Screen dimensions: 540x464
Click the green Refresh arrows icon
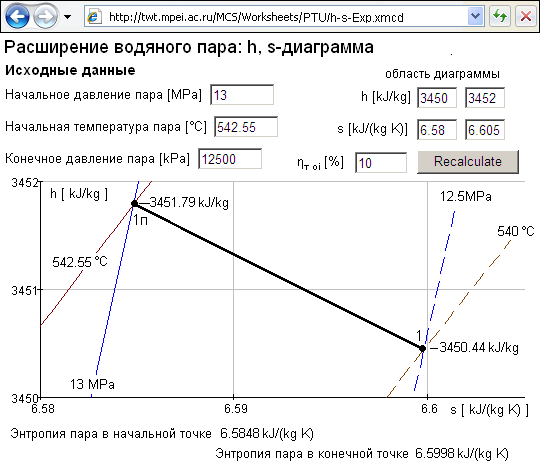499,16
